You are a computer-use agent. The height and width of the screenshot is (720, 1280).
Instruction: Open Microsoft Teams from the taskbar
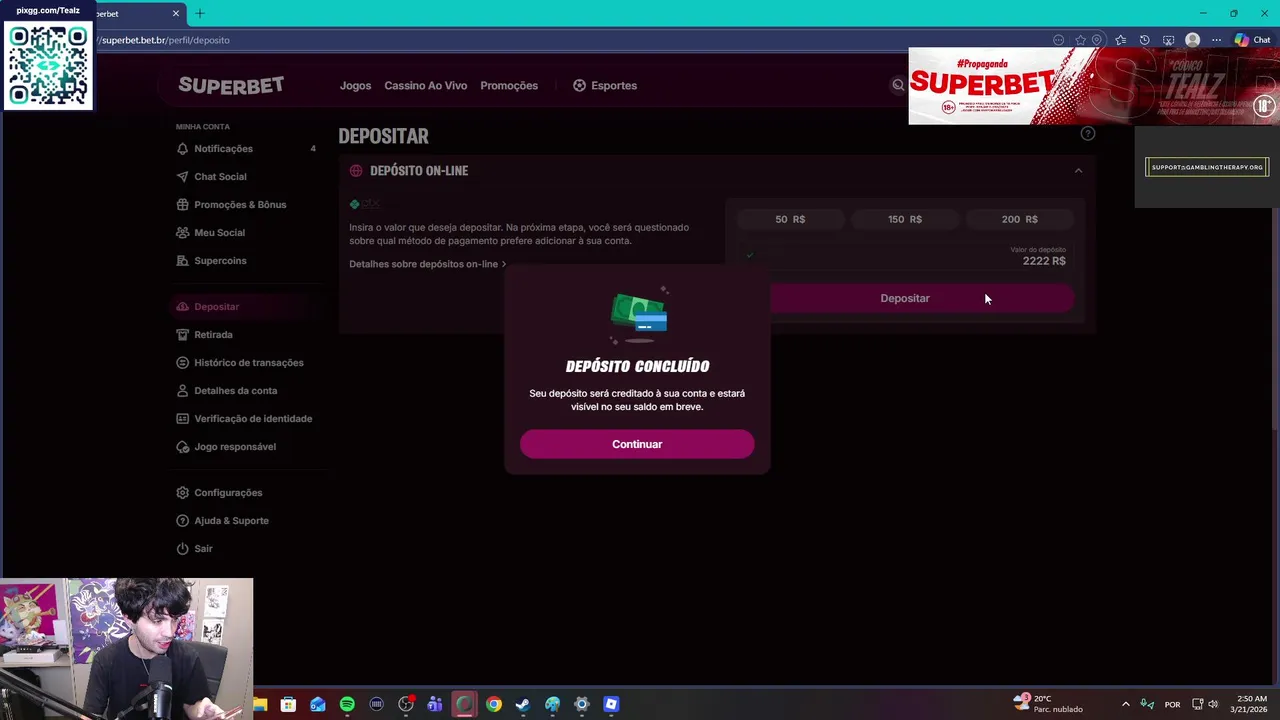click(x=435, y=704)
